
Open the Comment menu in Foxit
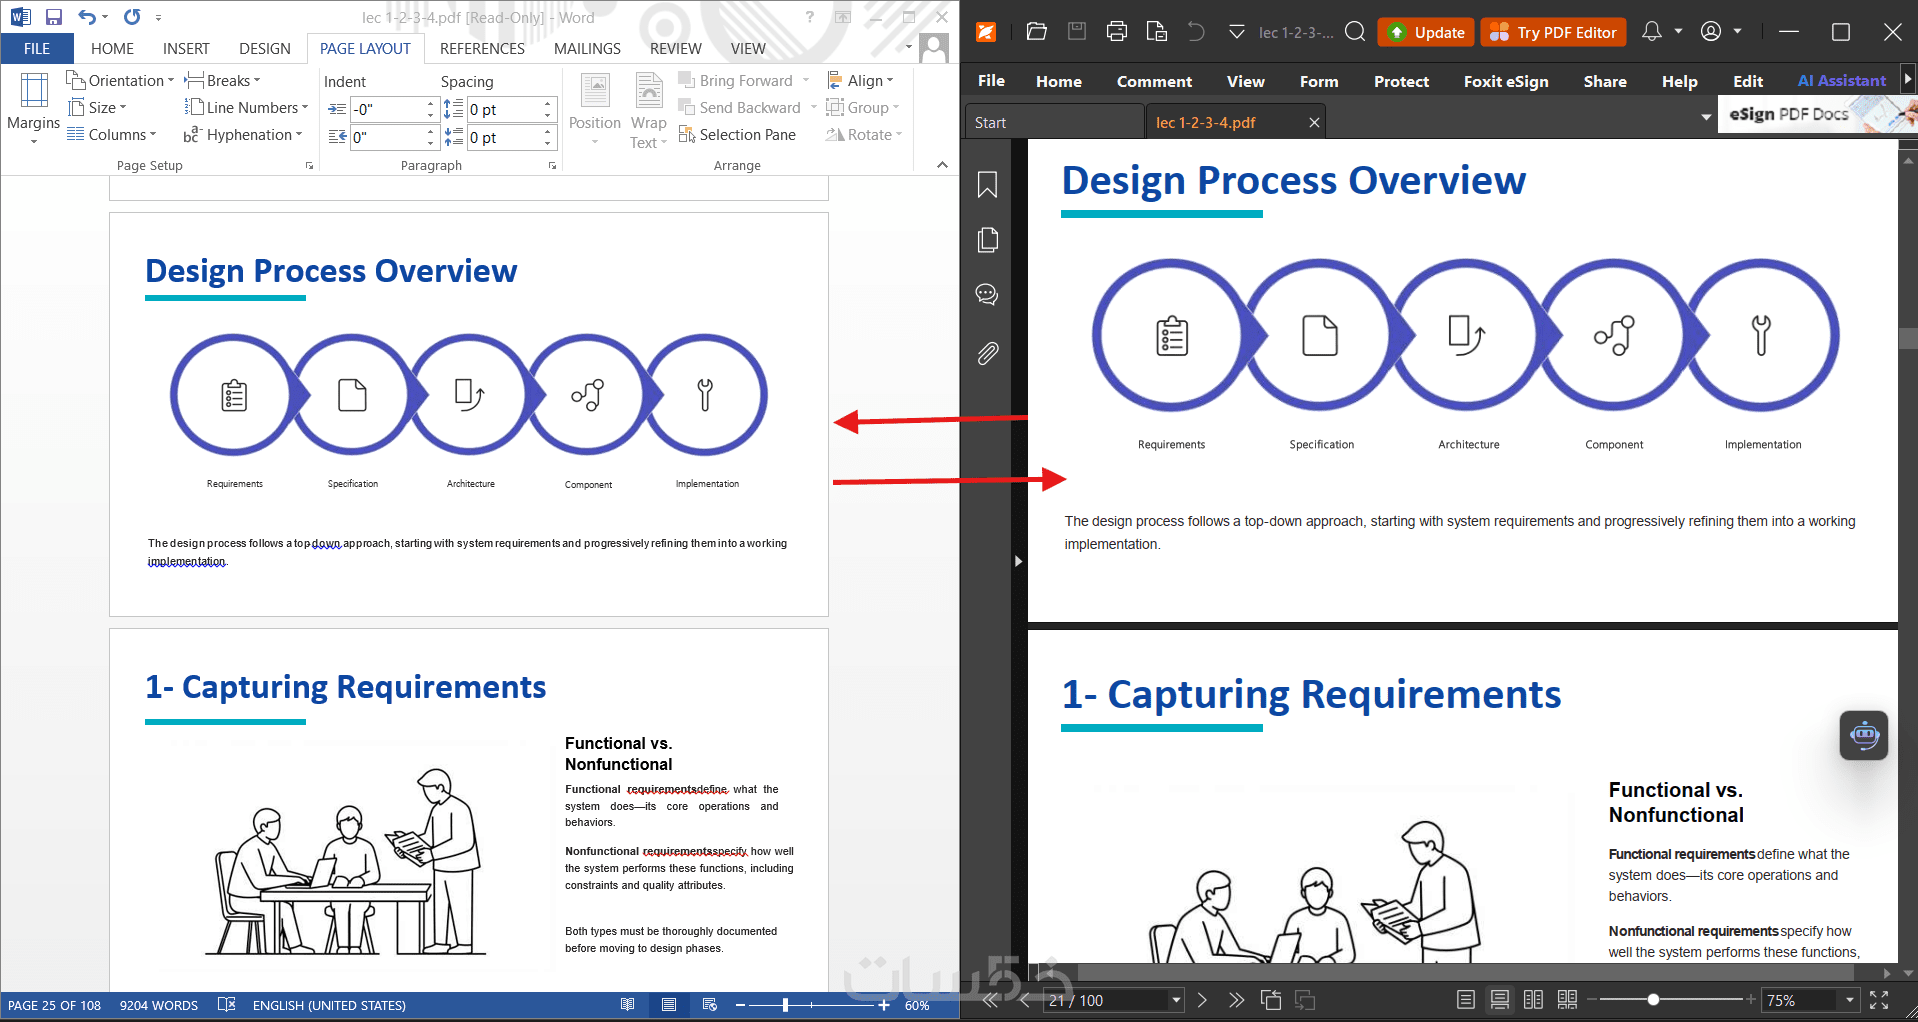pos(1154,81)
